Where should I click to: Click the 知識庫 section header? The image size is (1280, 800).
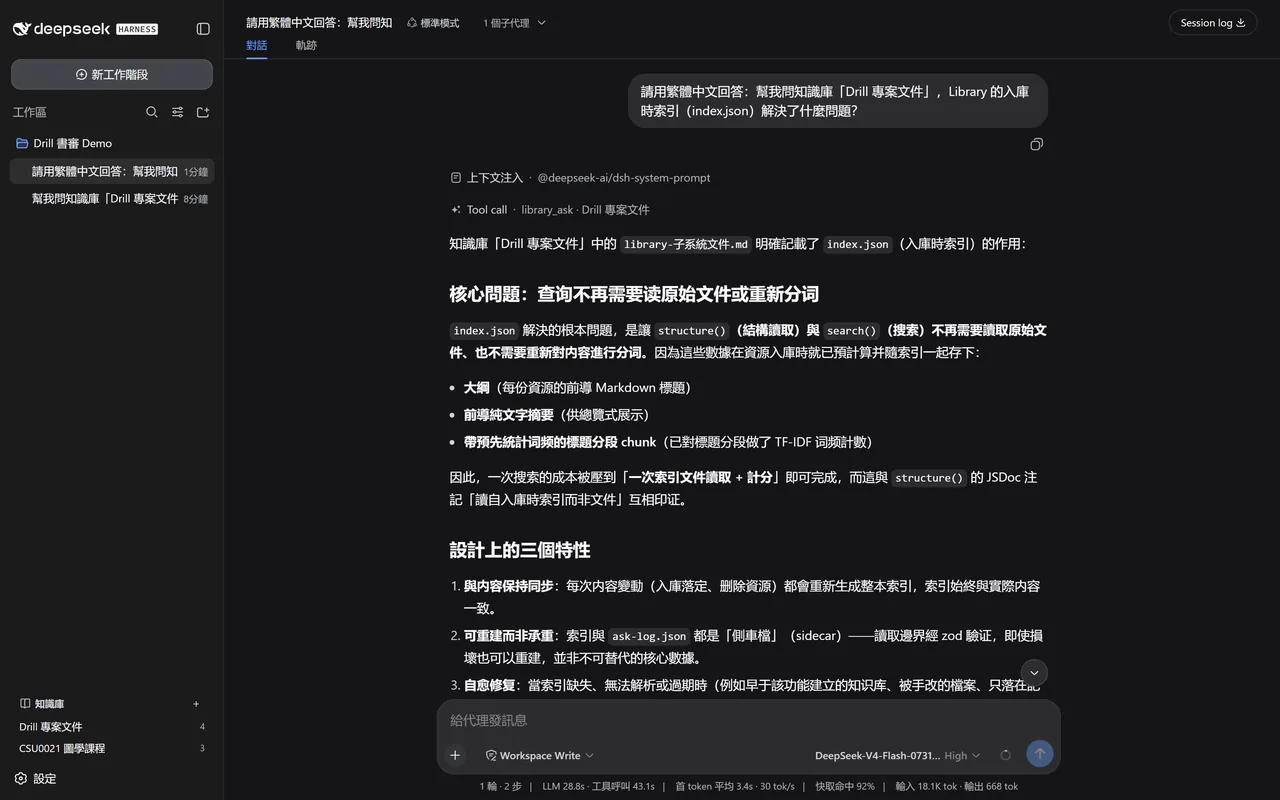(42, 704)
